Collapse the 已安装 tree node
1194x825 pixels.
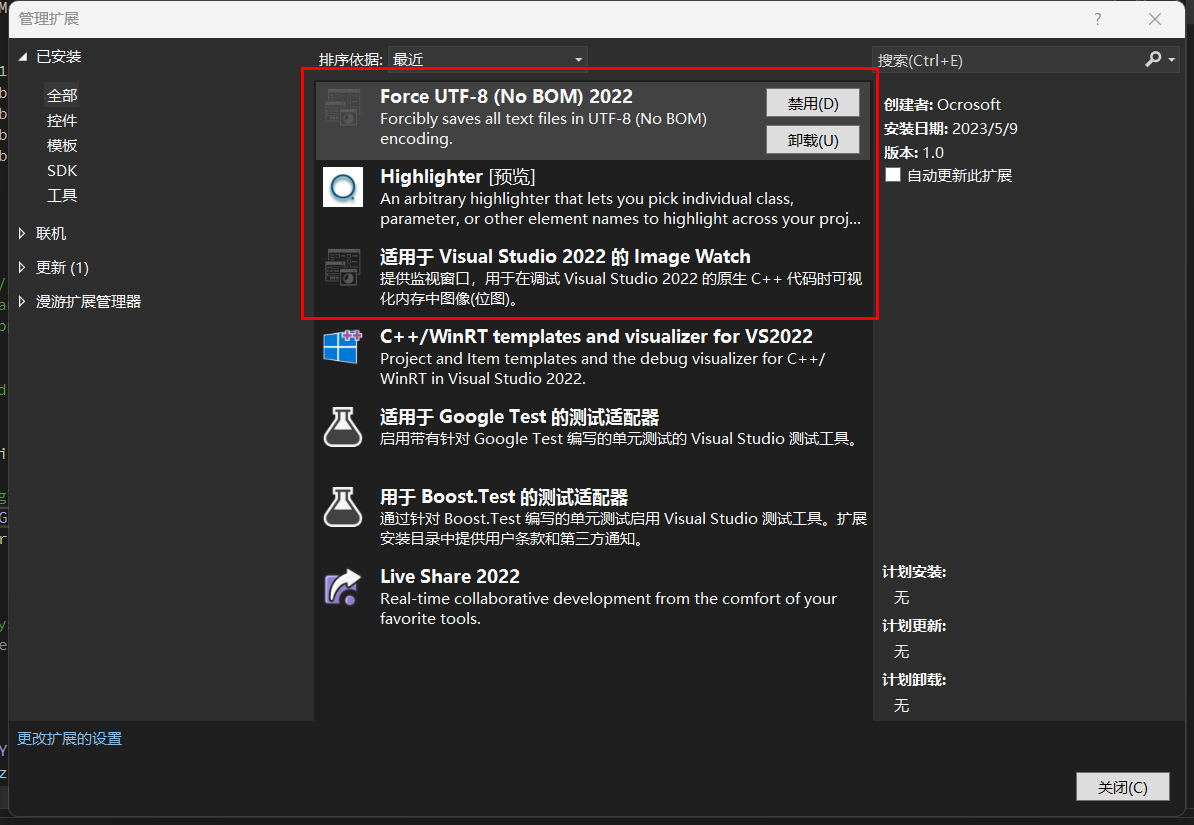23,56
